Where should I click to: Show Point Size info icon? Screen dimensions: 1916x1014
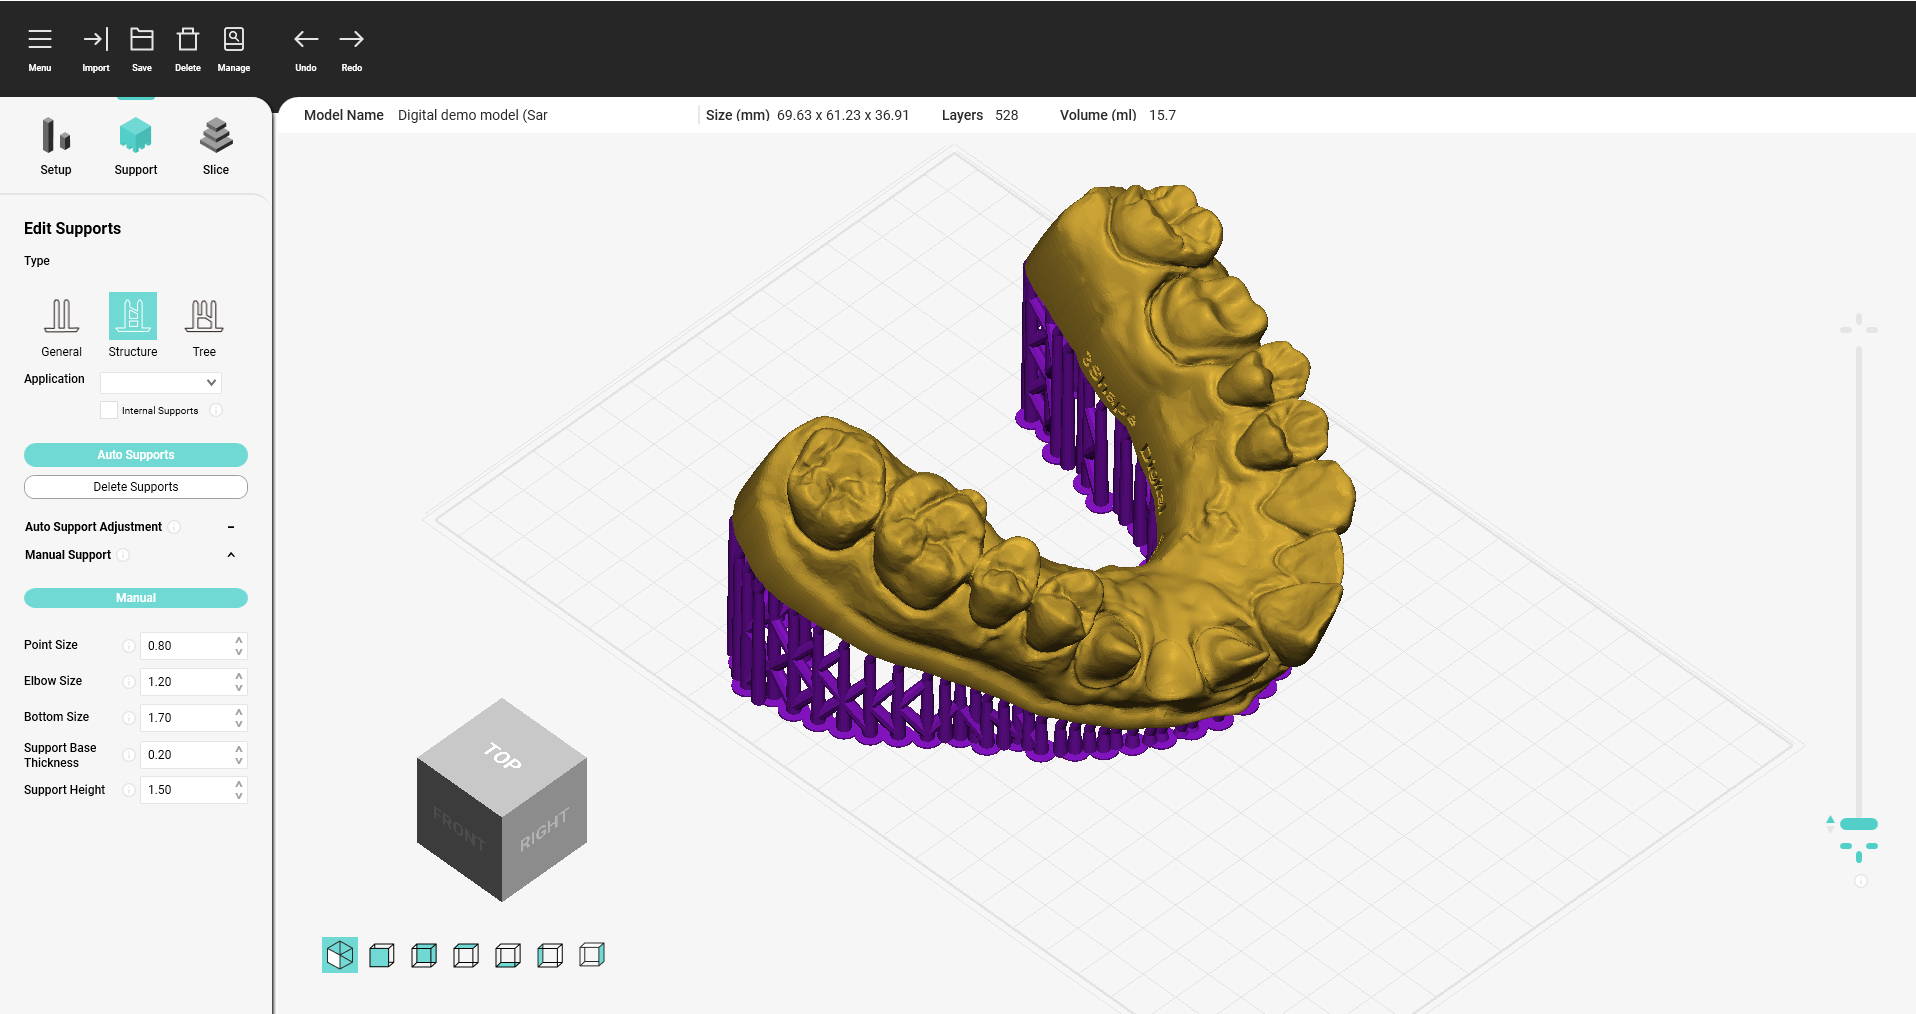(128, 646)
